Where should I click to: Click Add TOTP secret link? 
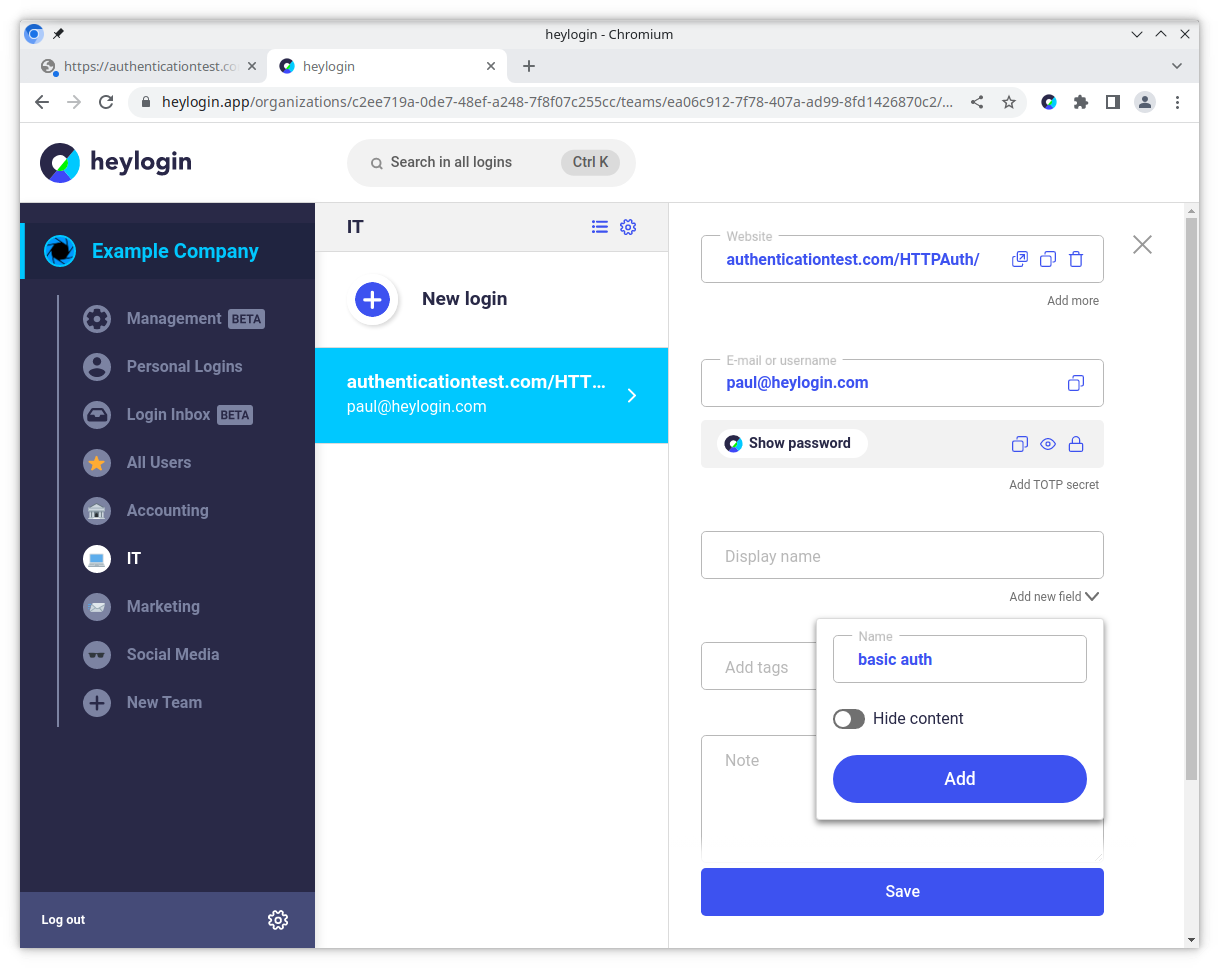point(1054,485)
